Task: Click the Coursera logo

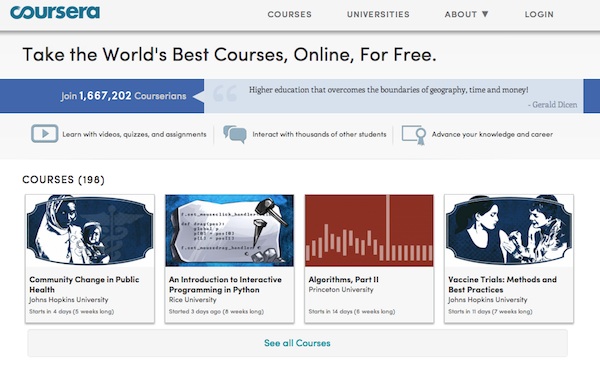Action: click(55, 12)
